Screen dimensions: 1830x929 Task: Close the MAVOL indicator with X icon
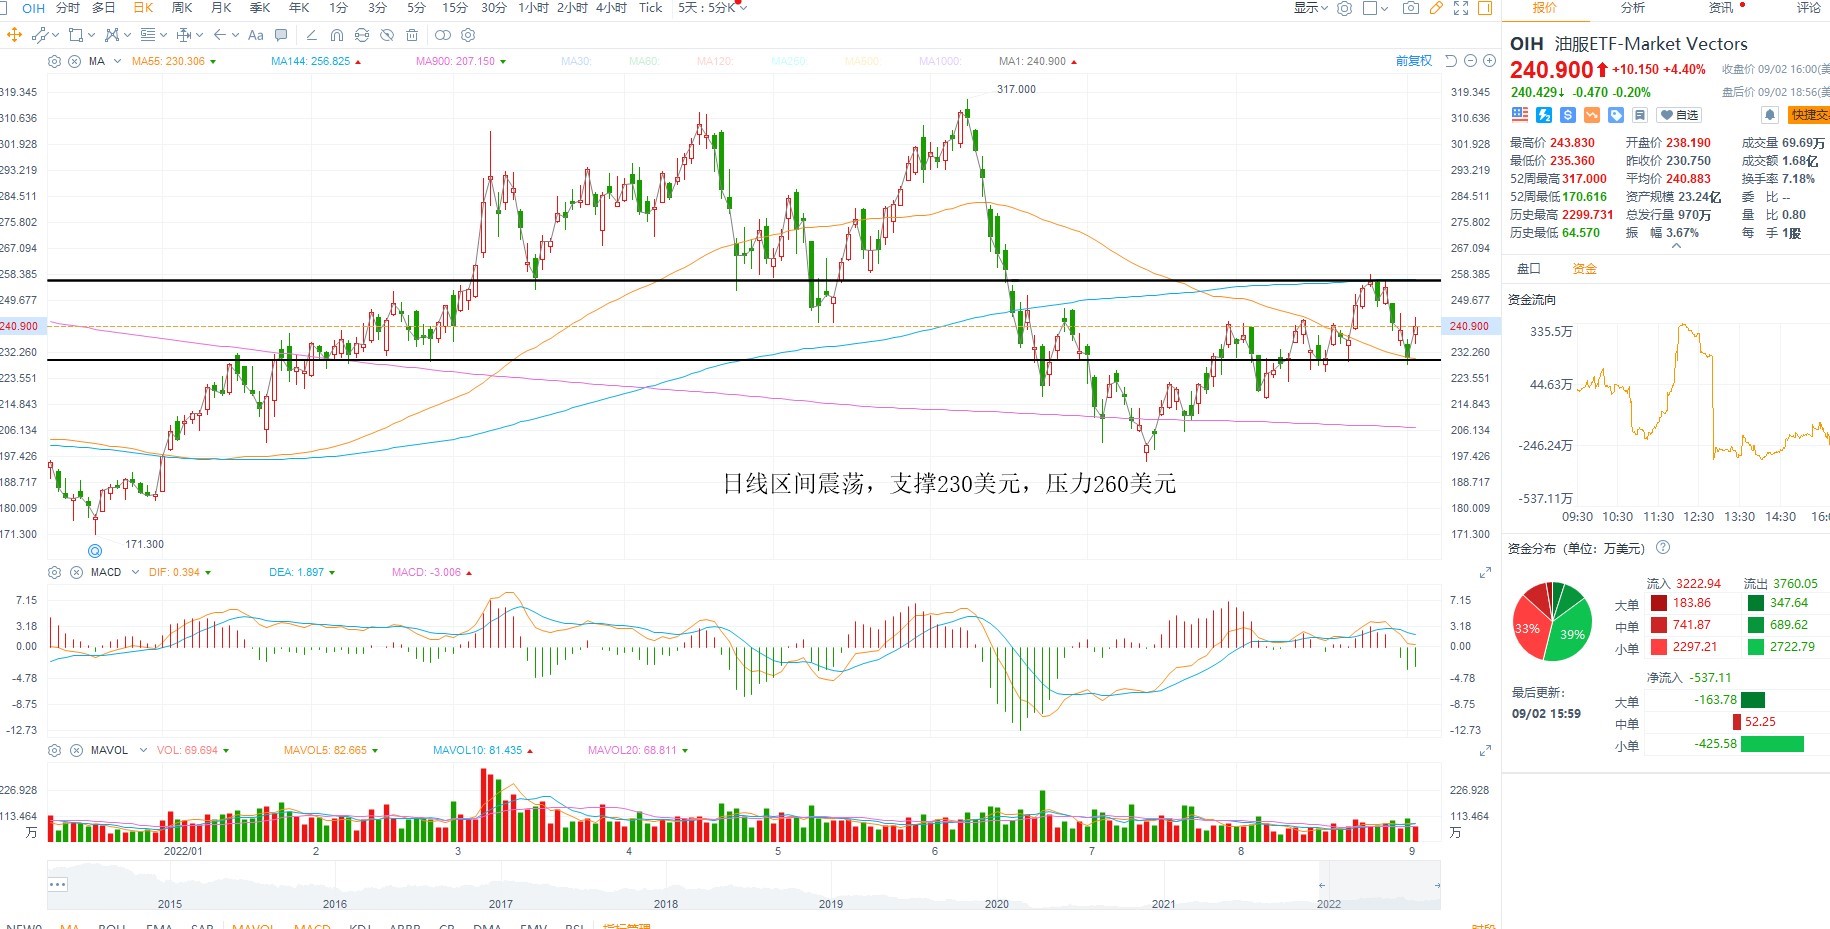click(x=76, y=750)
